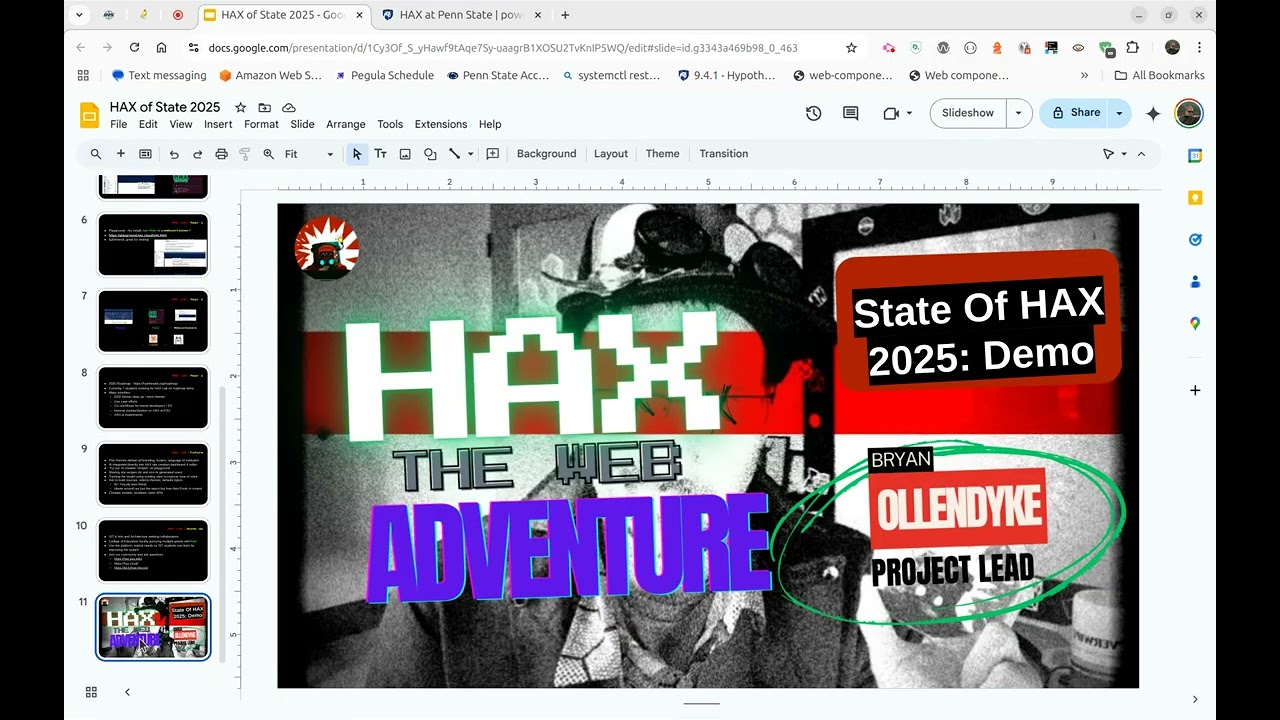Check cloud document status icon
This screenshot has width=1280, height=720.
(x=289, y=107)
